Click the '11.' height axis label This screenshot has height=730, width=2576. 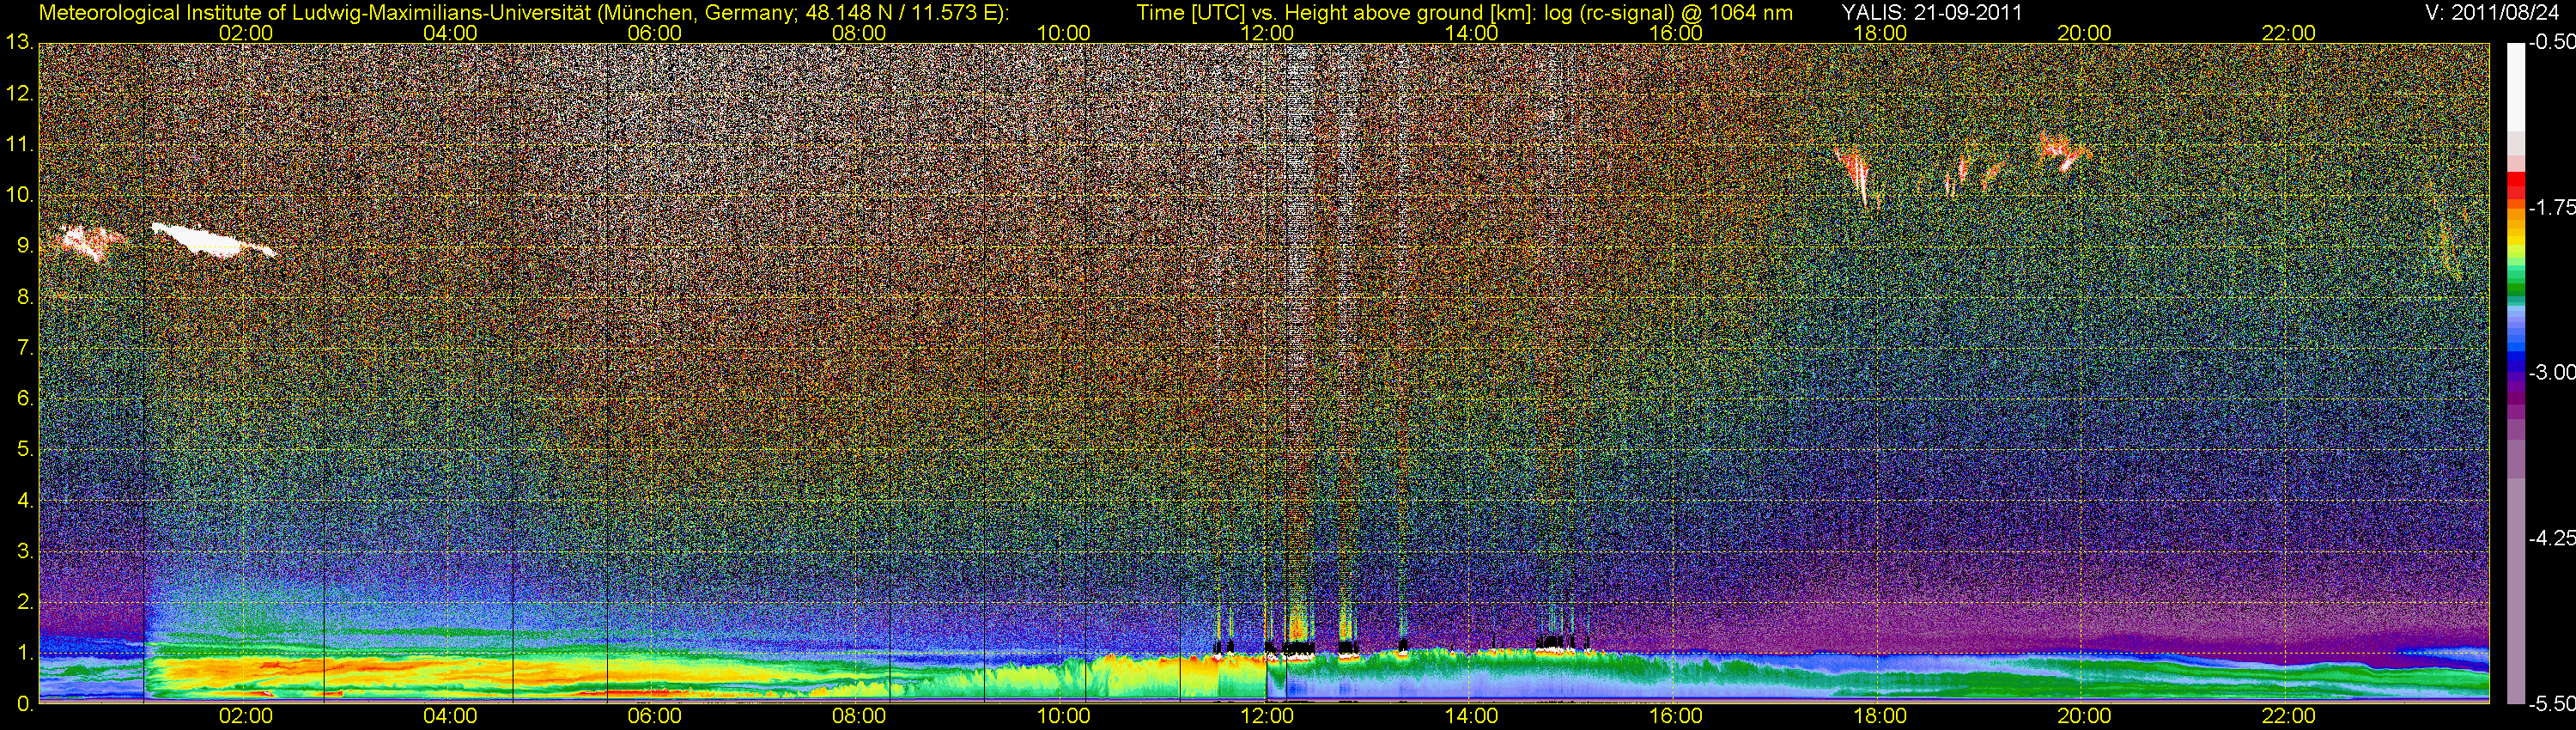click(x=19, y=145)
